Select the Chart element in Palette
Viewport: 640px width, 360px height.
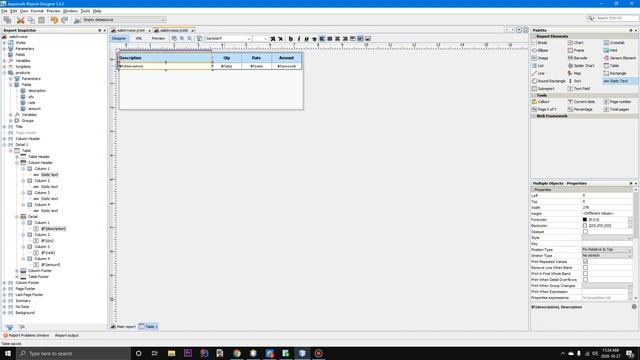pyautogui.click(x=576, y=42)
